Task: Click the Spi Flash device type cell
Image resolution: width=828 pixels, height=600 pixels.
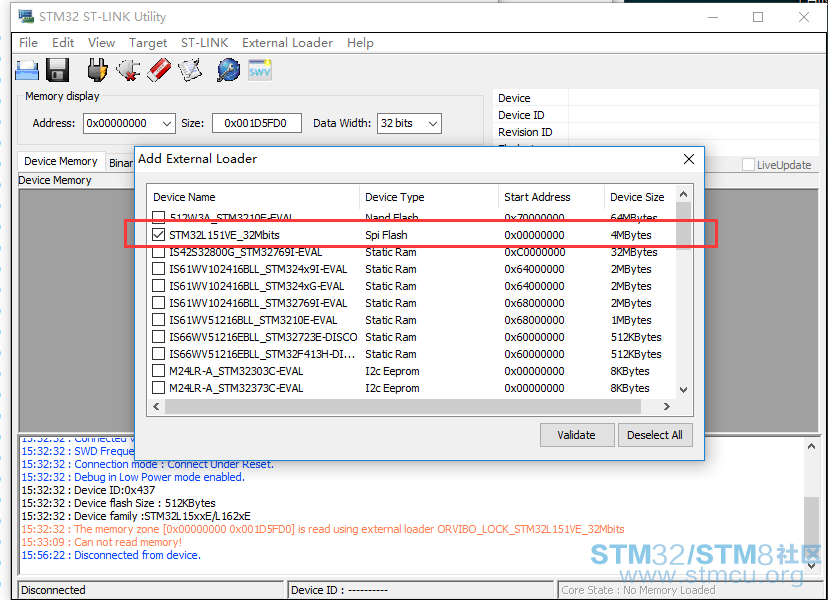Action: pos(387,235)
